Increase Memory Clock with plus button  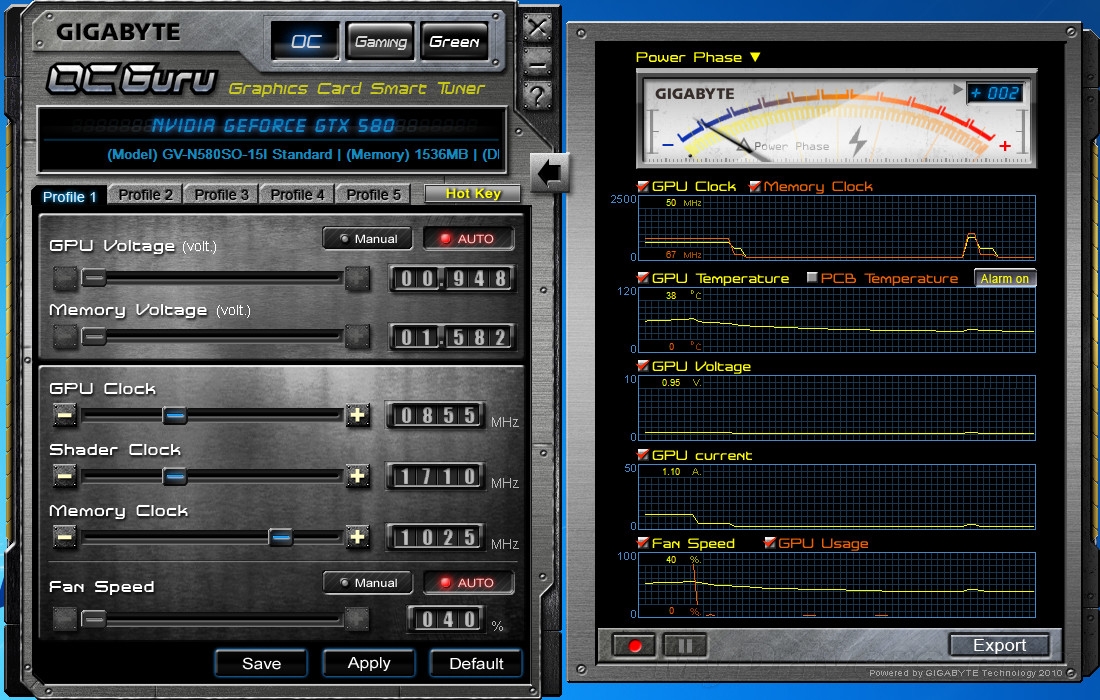click(x=358, y=537)
